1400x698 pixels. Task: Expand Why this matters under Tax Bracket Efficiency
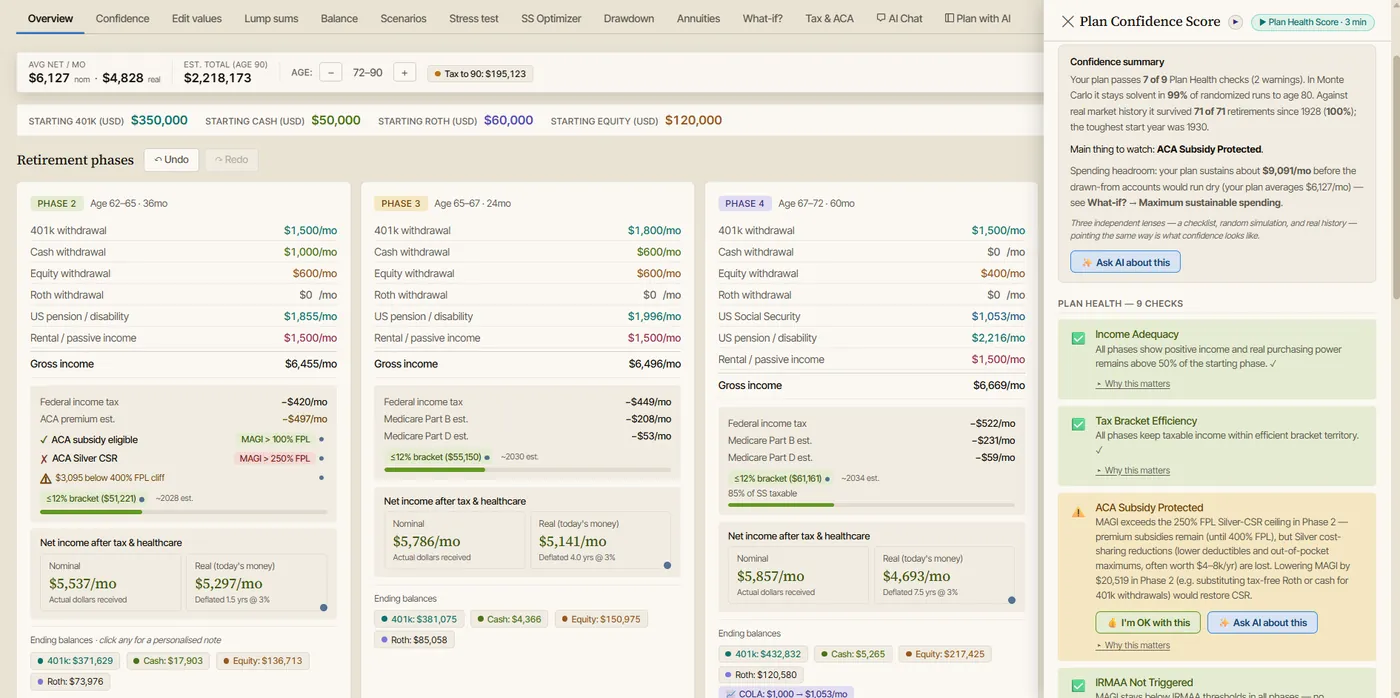pyautogui.click(x=1132, y=470)
